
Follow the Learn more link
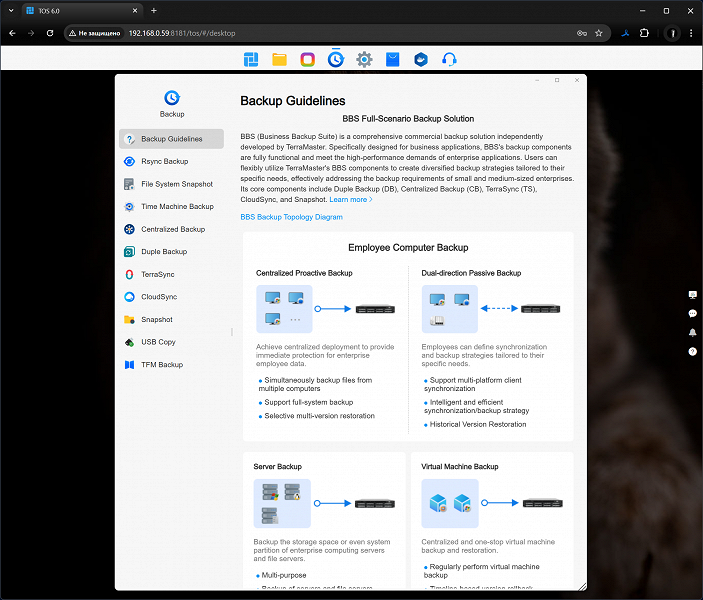click(x=351, y=200)
